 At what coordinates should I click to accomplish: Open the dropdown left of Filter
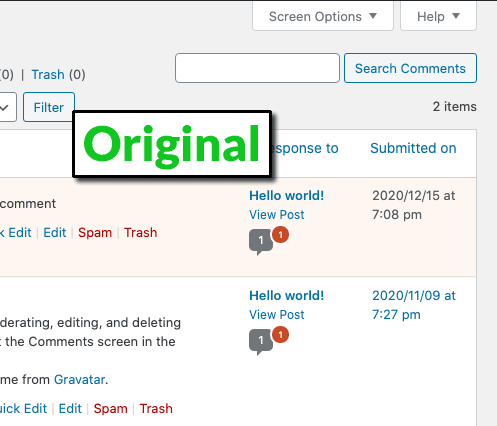[7, 107]
